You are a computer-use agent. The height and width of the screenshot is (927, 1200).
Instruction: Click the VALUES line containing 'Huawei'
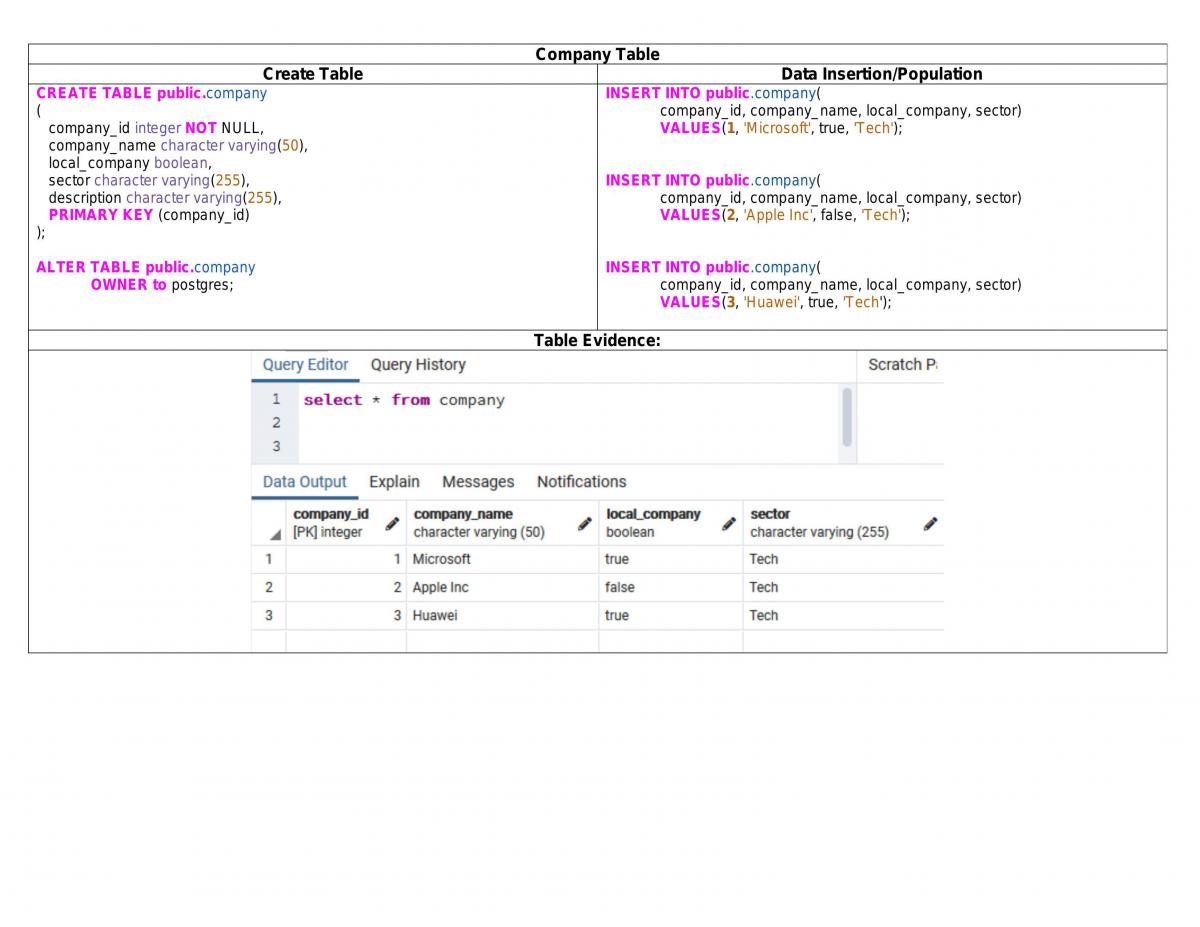776,302
